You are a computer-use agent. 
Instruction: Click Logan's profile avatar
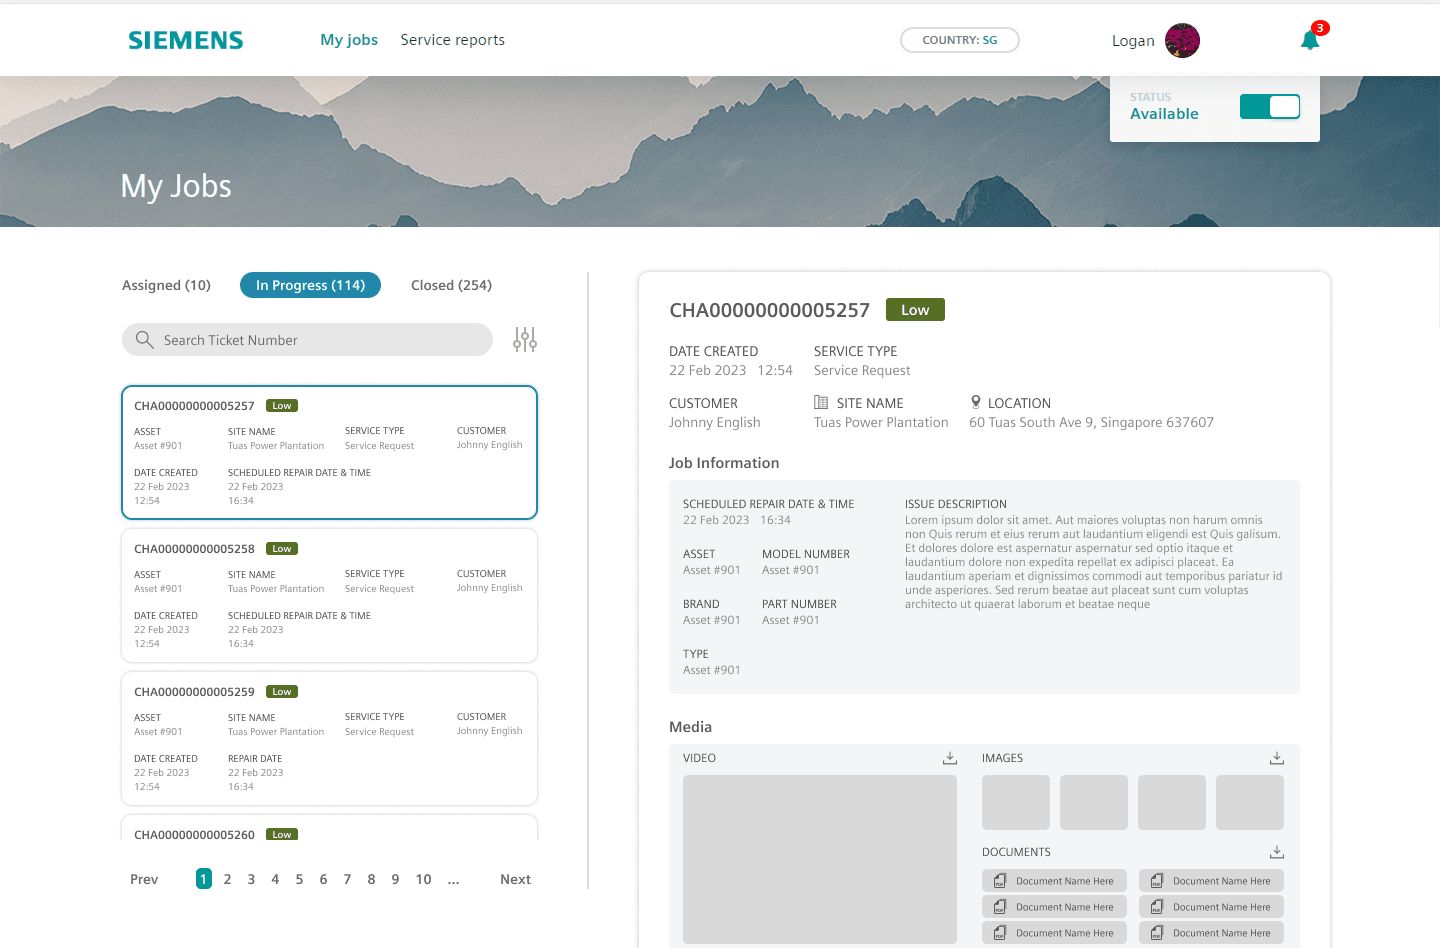pos(1182,40)
